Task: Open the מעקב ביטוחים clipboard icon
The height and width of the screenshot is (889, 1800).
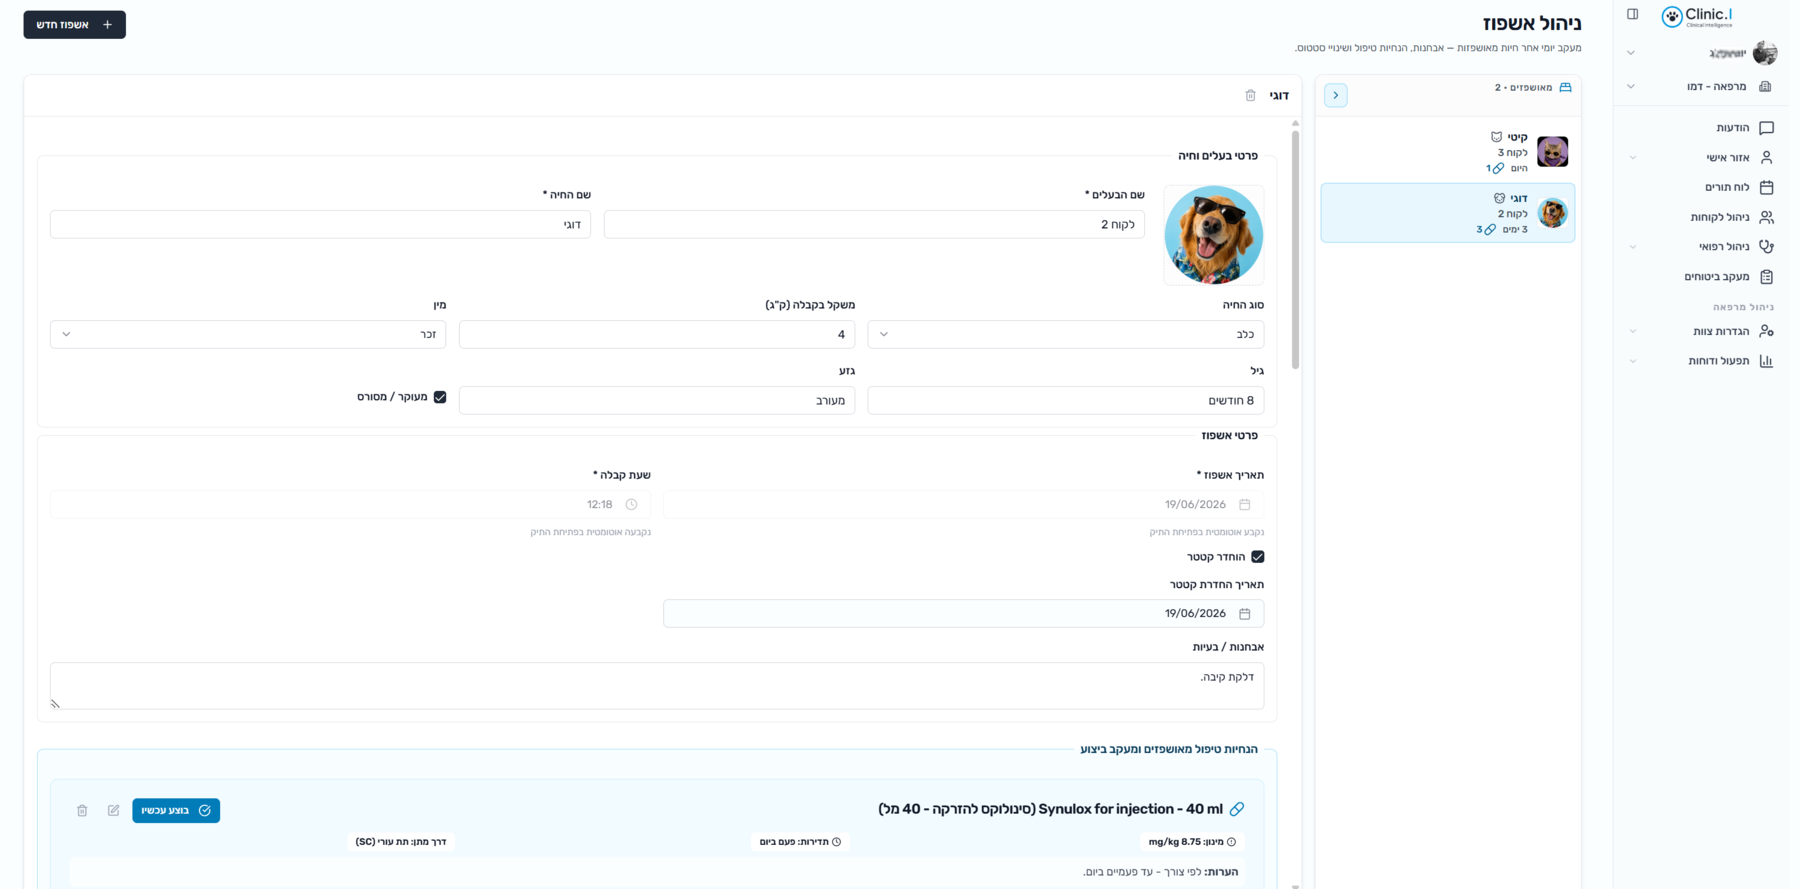Action: tap(1766, 277)
